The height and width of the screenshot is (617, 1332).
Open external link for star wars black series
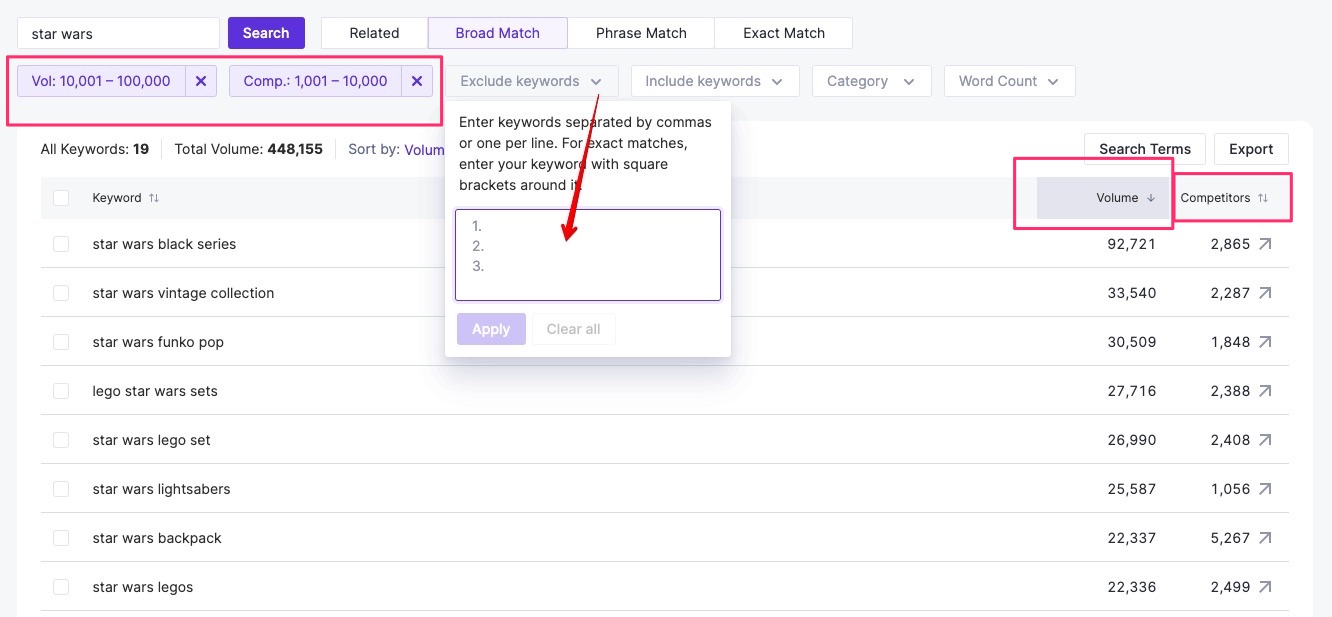[1265, 244]
